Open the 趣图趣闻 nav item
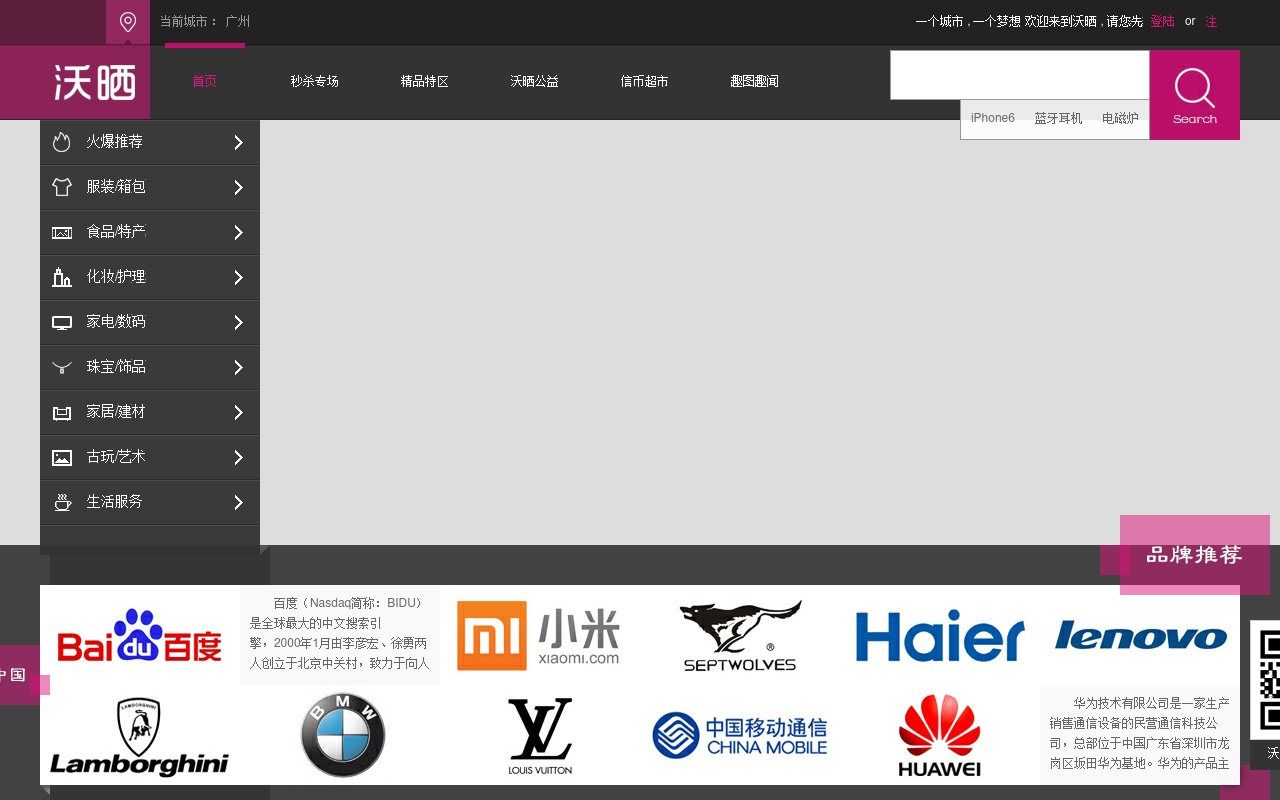The image size is (1280, 800). (x=755, y=81)
